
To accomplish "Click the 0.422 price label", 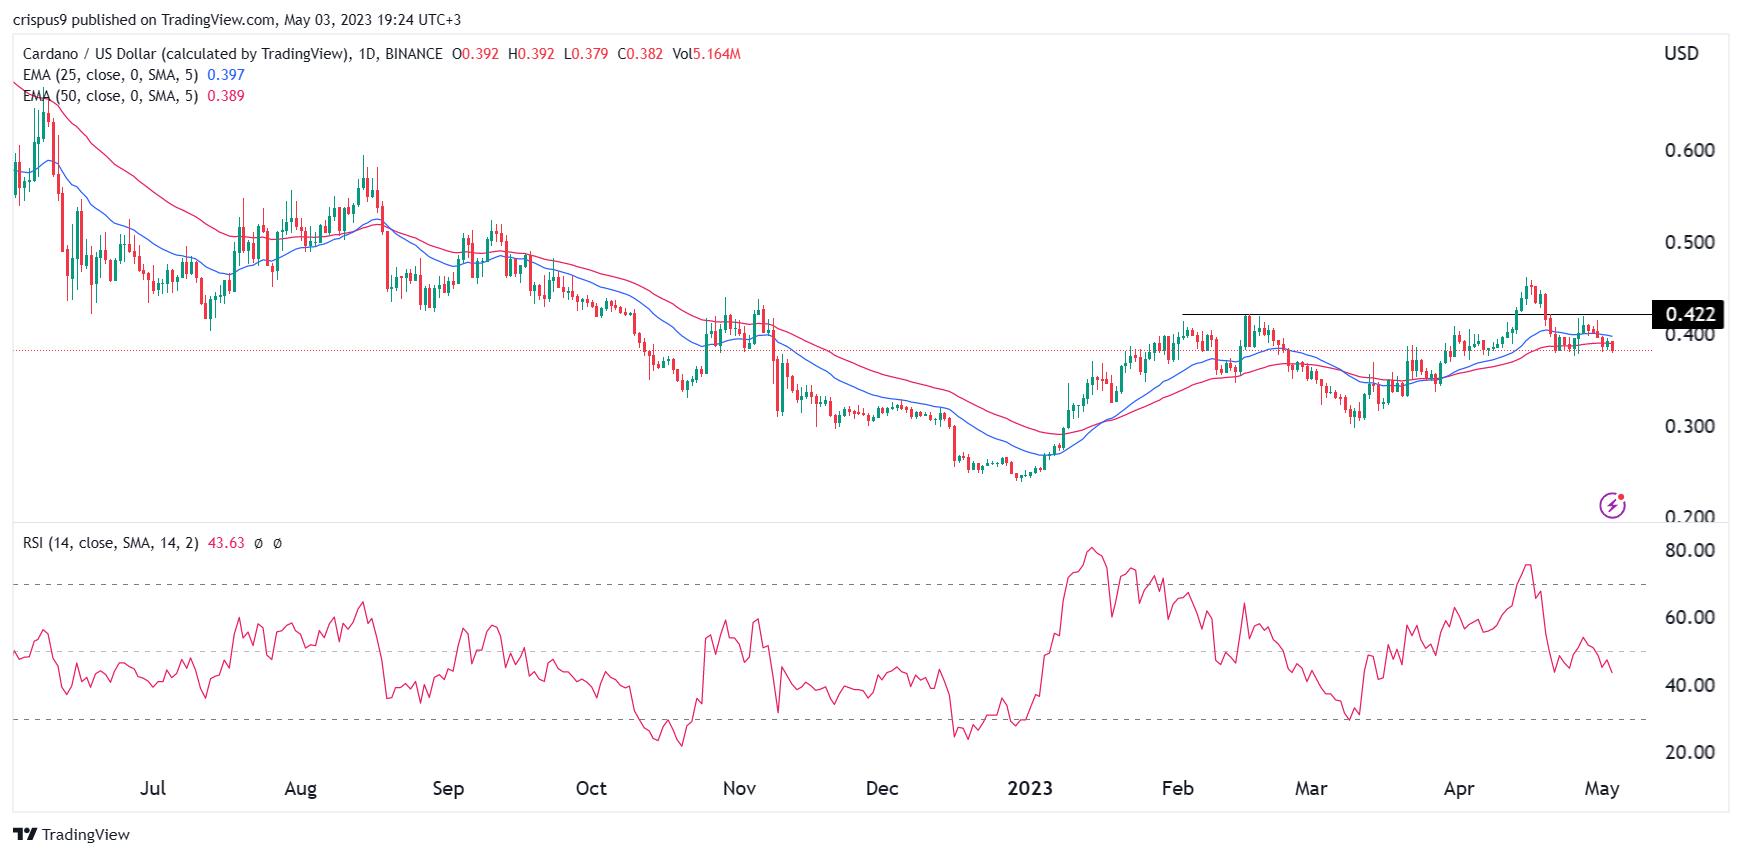I will coord(1689,314).
